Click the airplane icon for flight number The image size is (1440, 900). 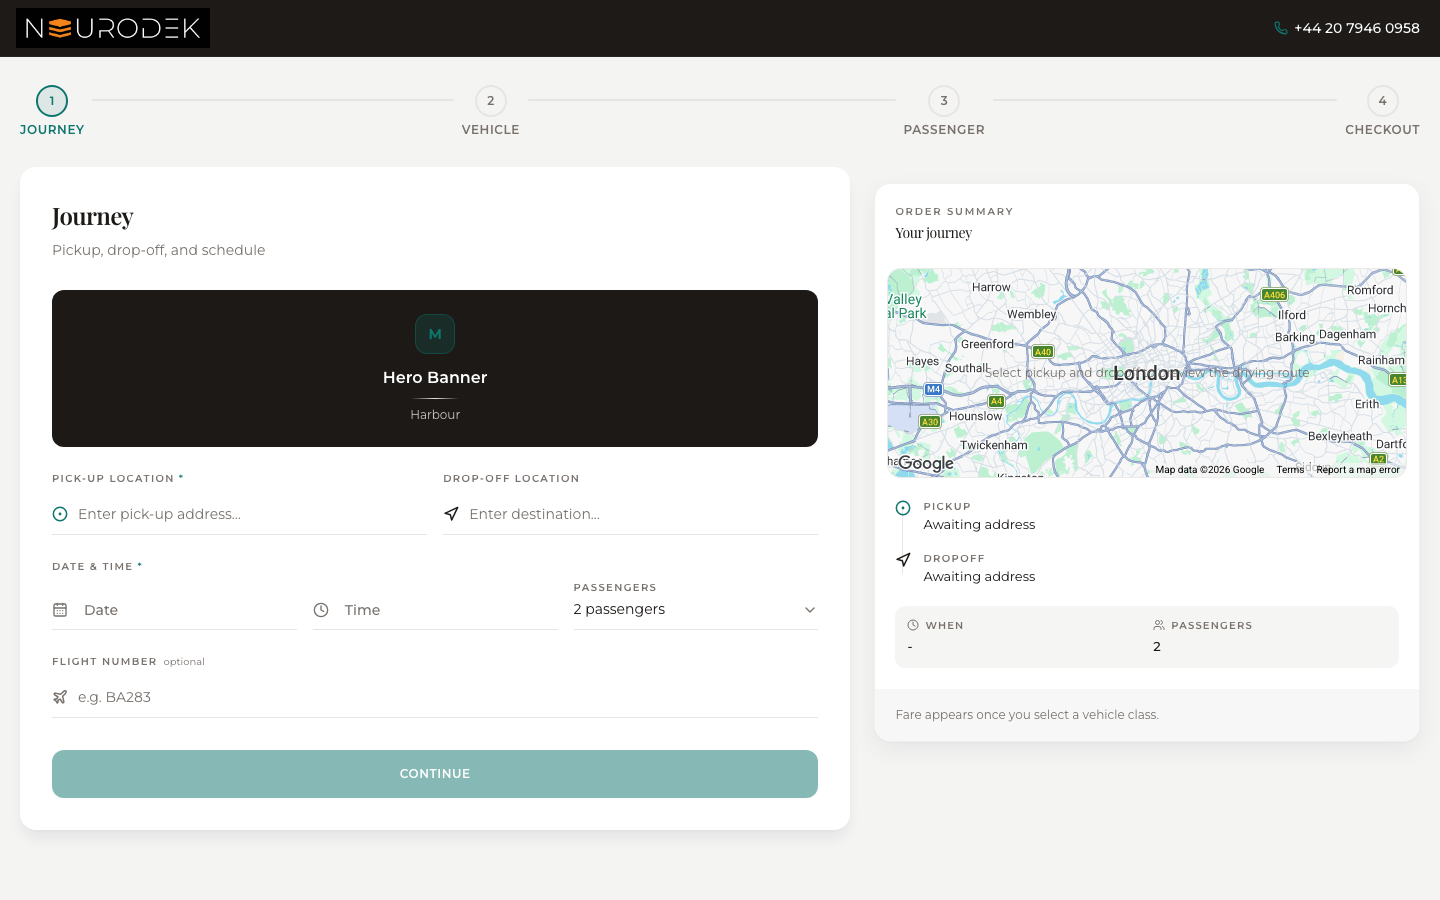click(x=60, y=697)
